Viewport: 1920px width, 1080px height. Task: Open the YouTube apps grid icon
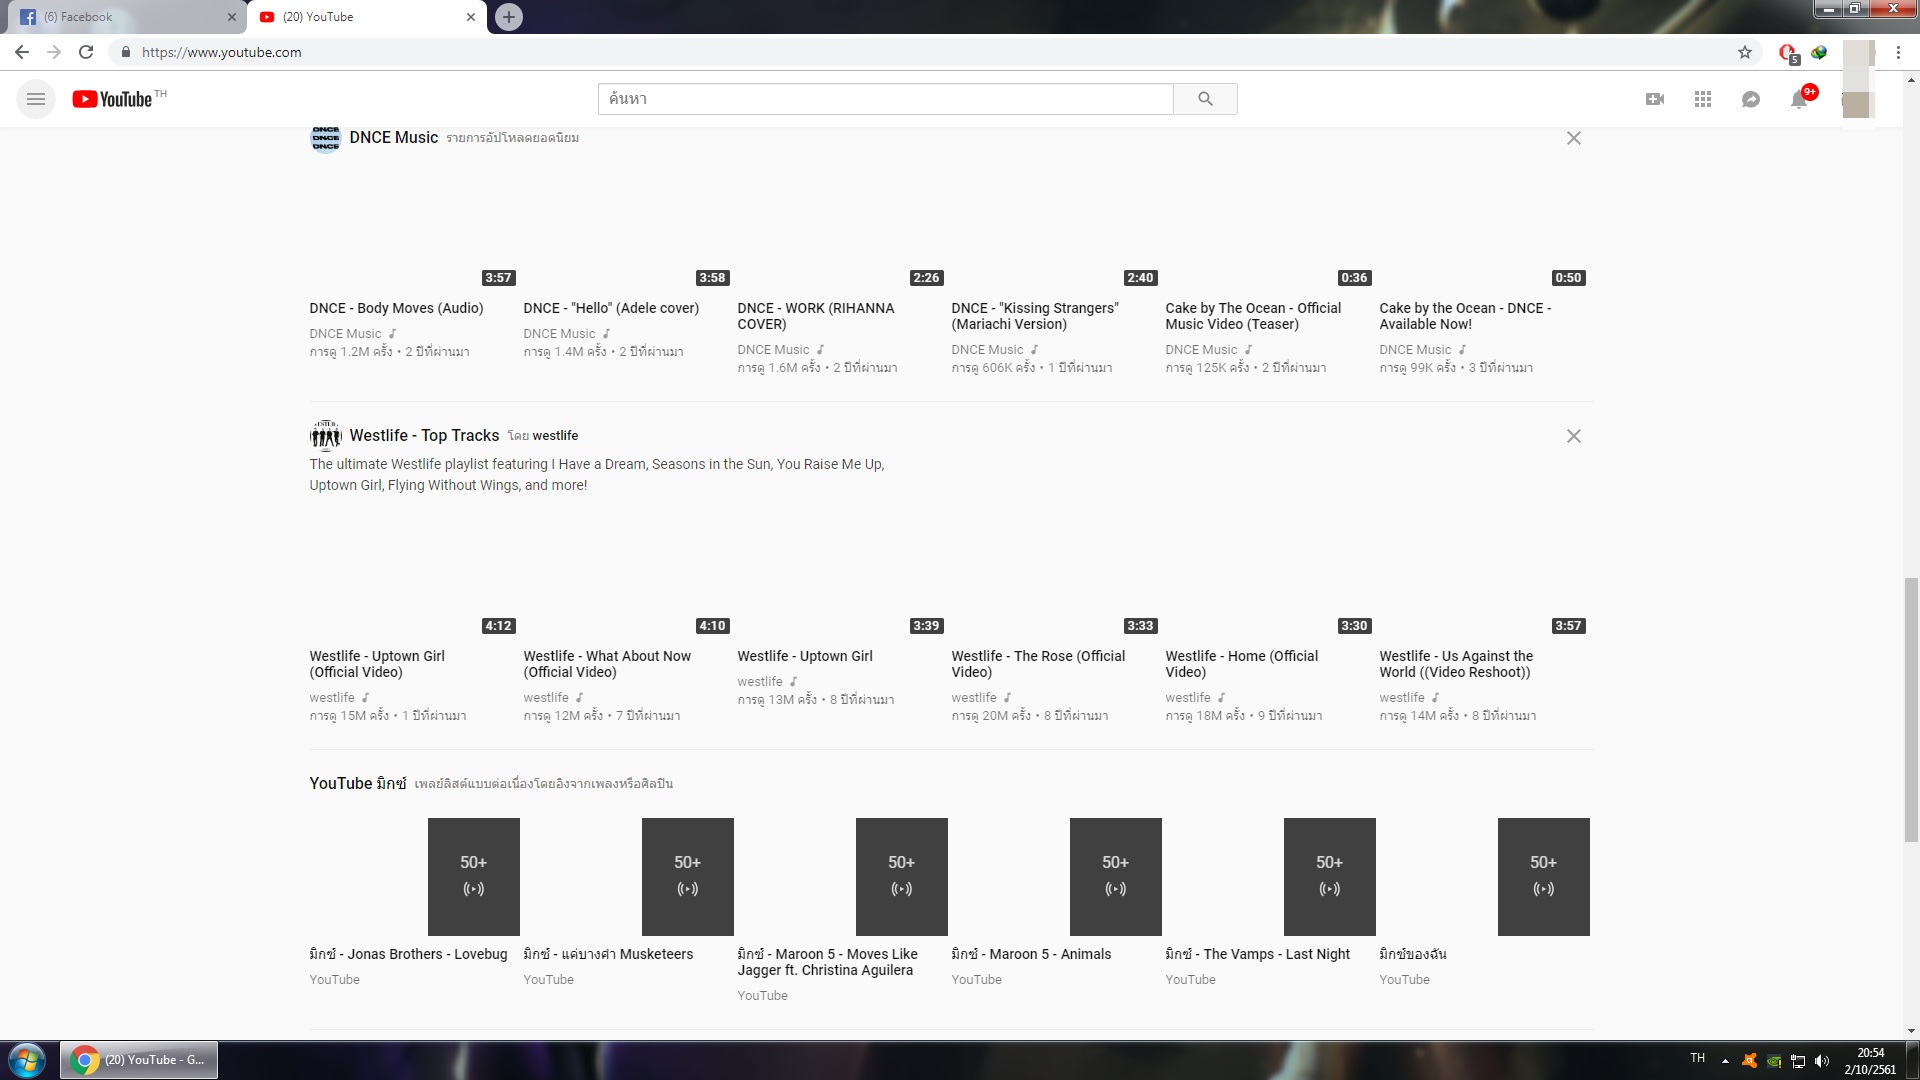tap(1703, 99)
